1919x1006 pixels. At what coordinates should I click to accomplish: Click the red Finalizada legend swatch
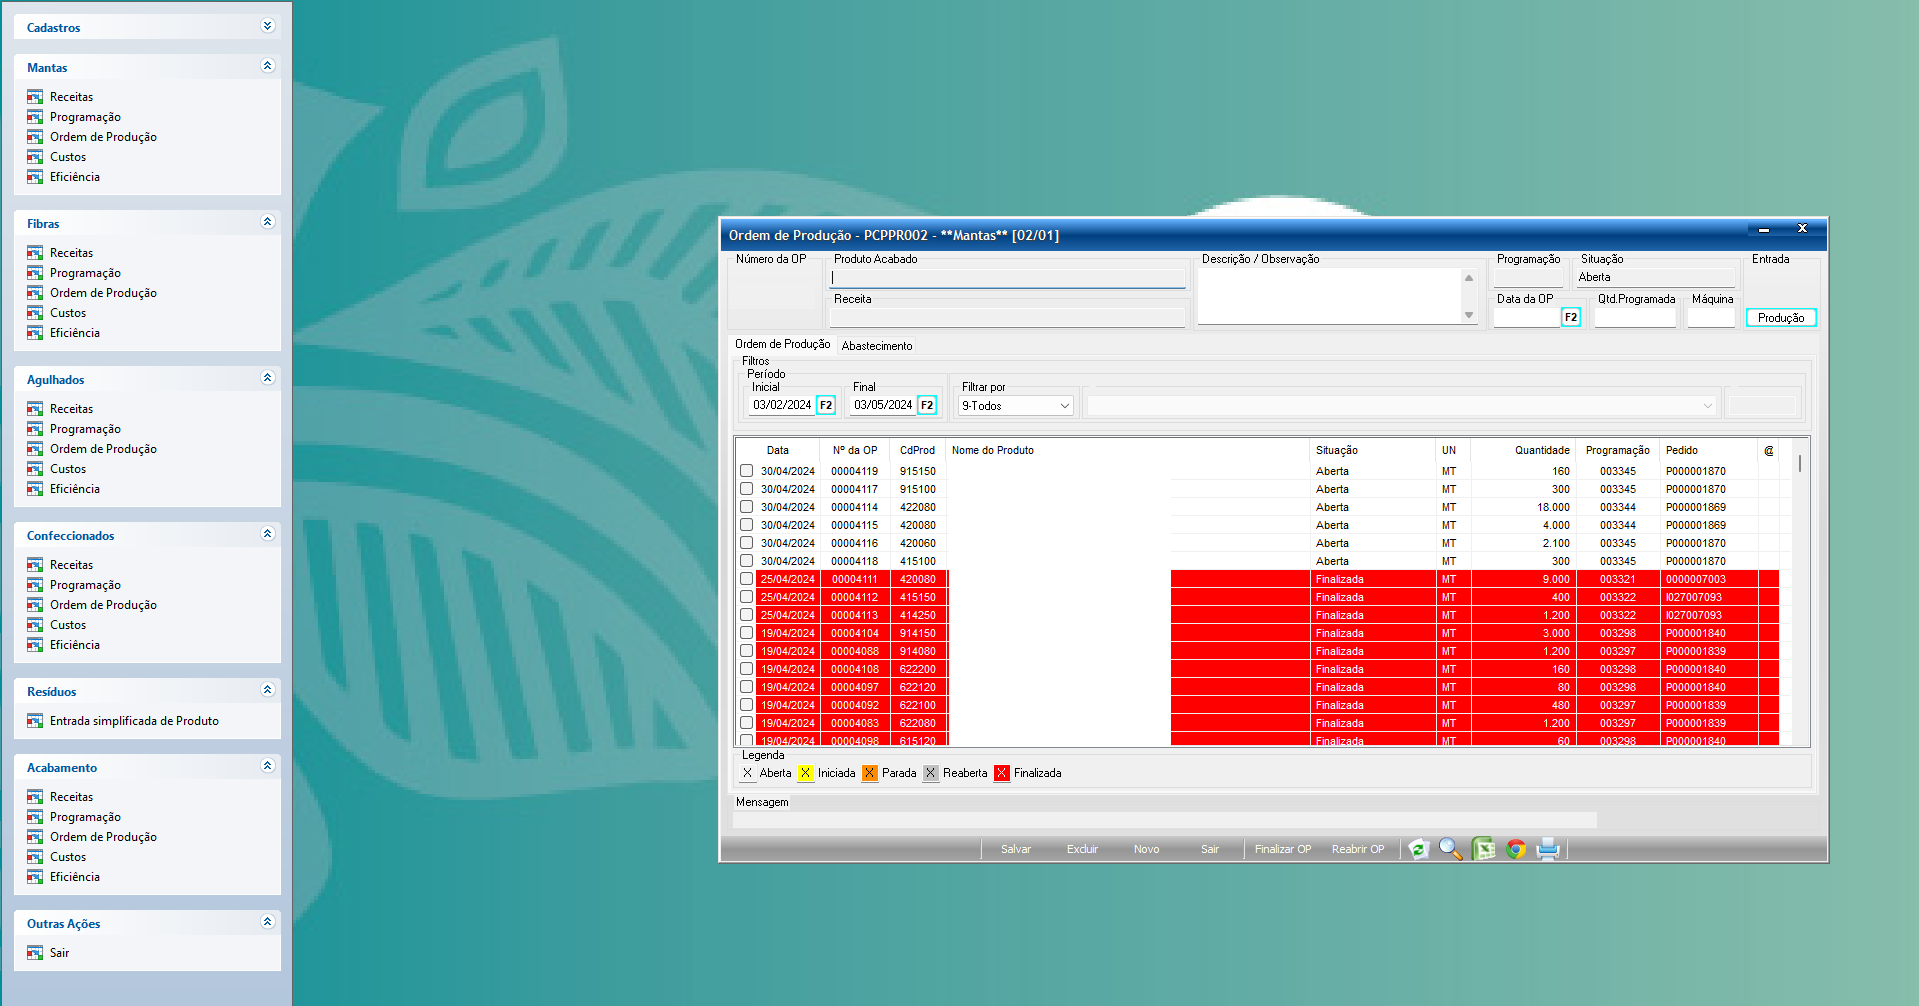click(1001, 773)
